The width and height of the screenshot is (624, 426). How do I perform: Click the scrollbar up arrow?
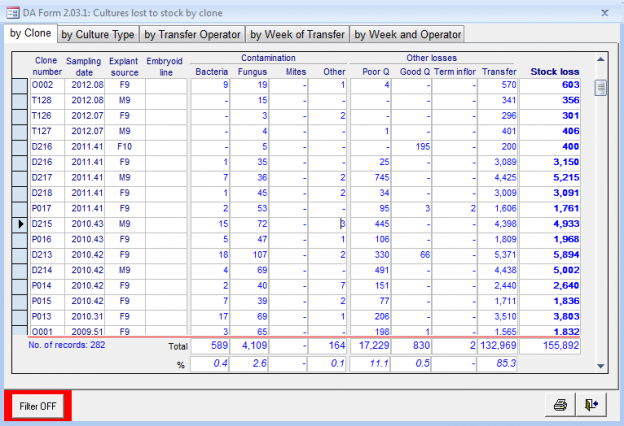coord(601,58)
